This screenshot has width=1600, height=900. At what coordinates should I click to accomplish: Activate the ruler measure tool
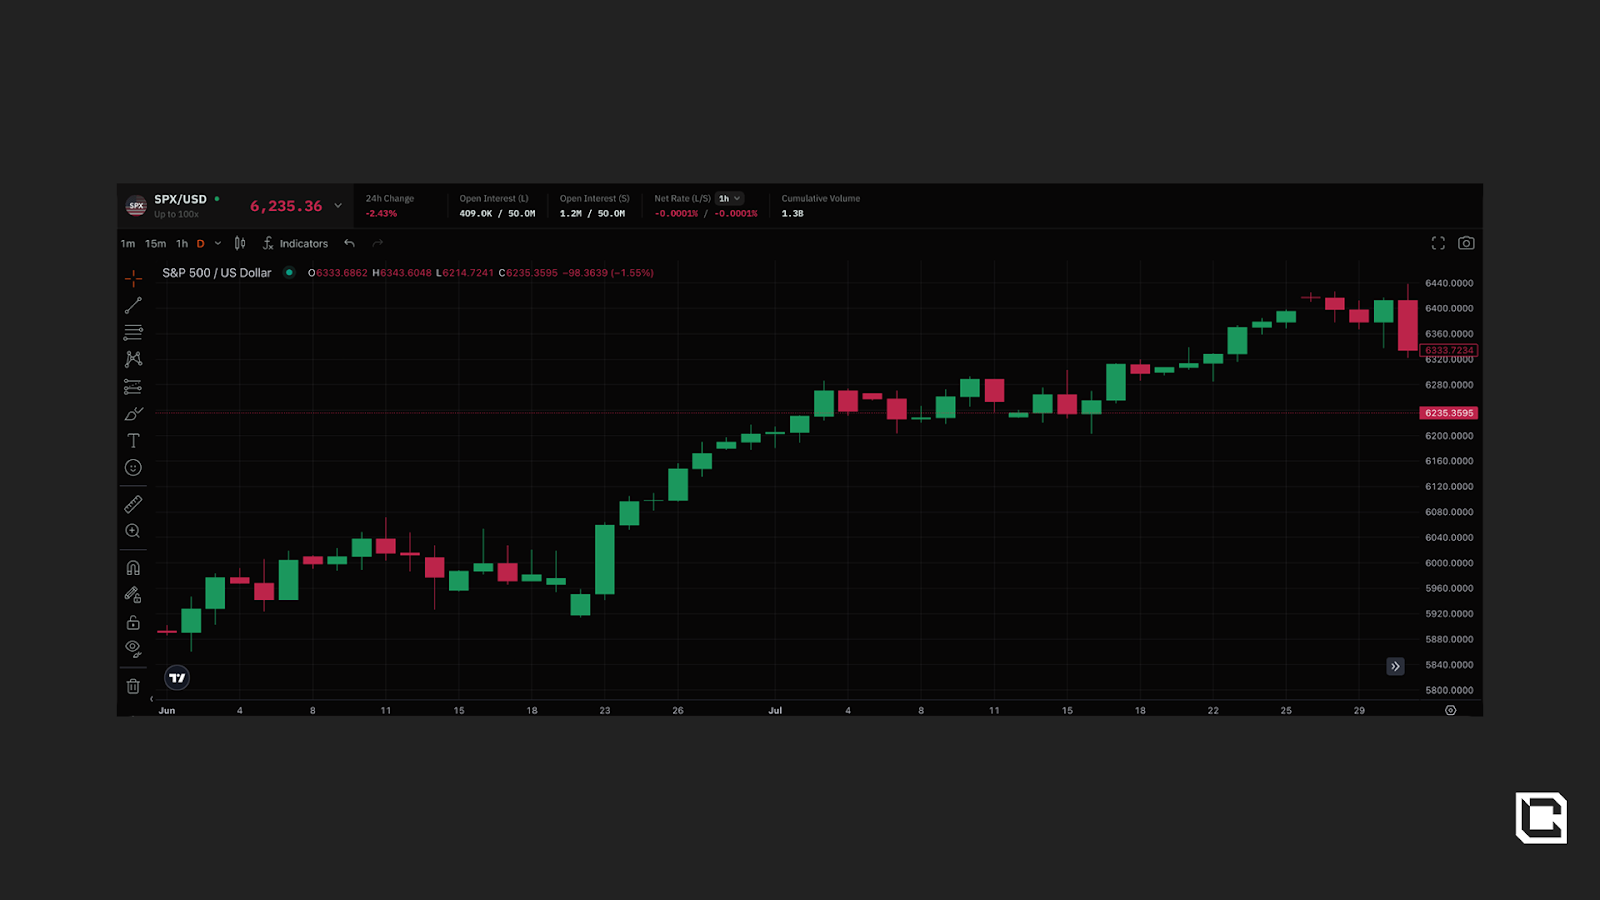point(133,504)
